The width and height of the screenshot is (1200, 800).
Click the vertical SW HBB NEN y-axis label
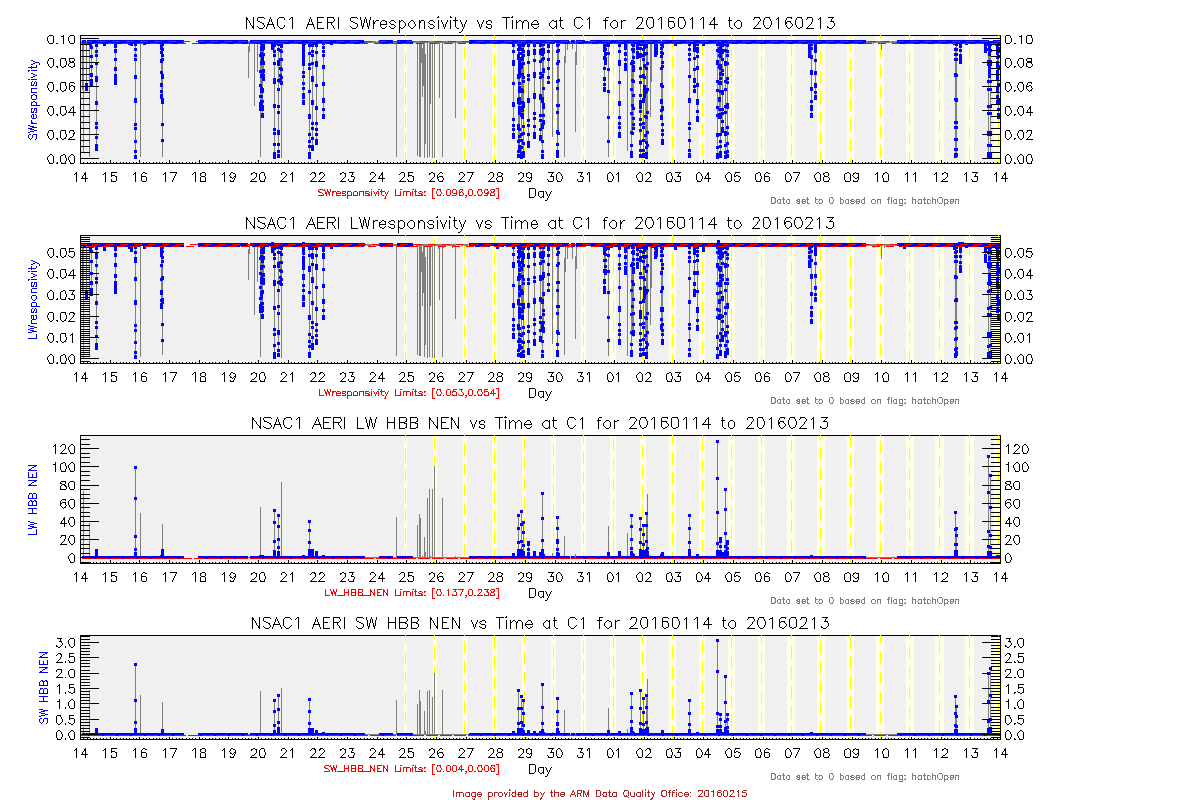[x=44, y=688]
